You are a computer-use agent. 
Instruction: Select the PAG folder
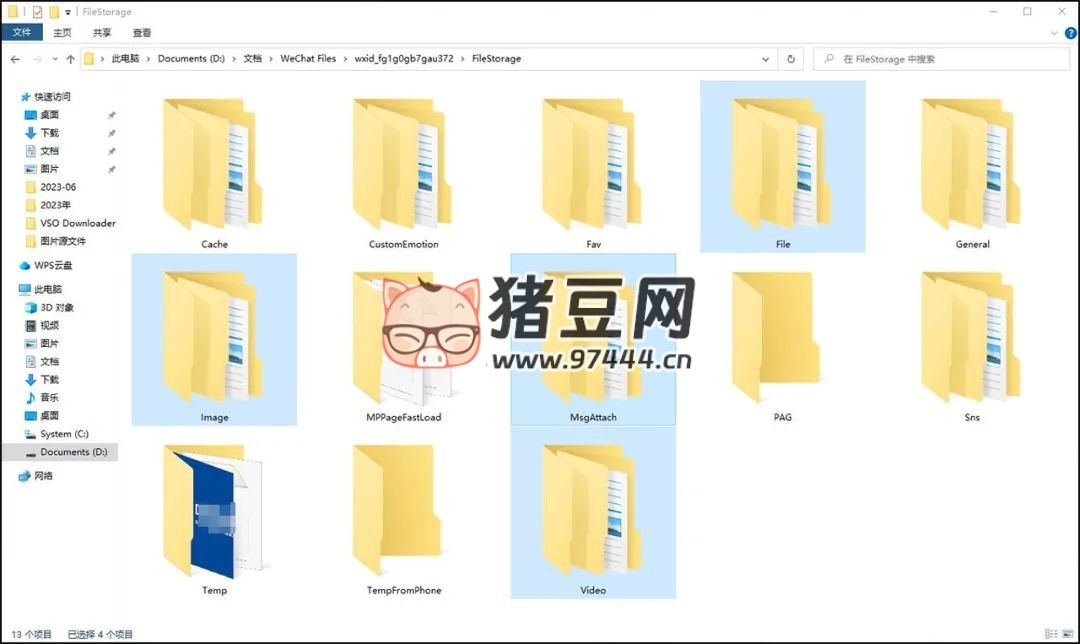click(x=782, y=340)
